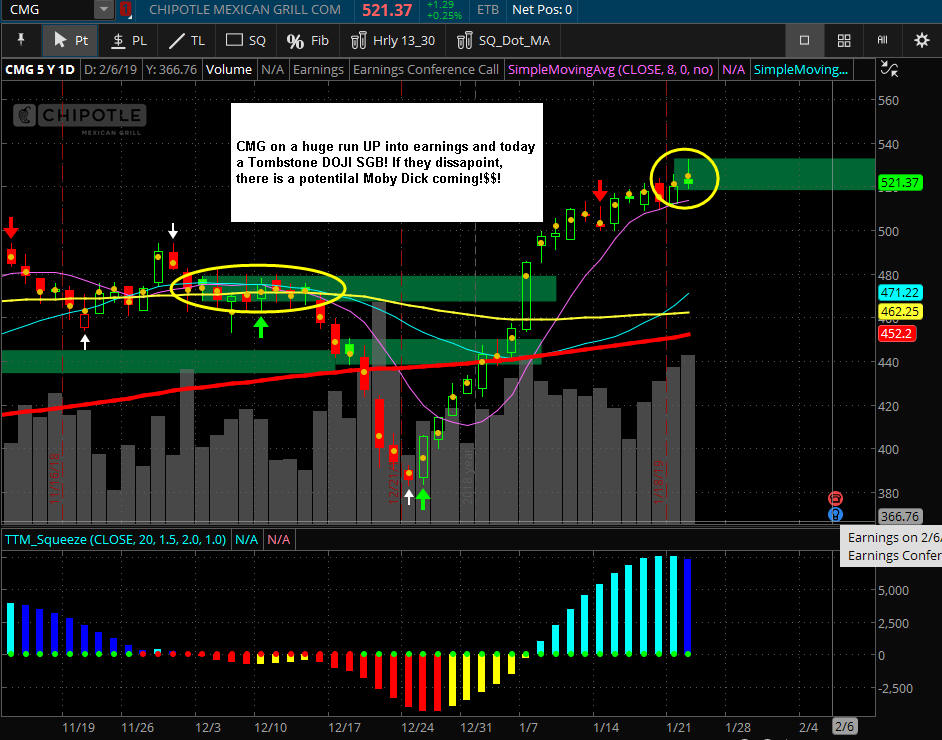942x740 pixels.
Task: Click the red symbol-link icon beside CMG
Action: (x=125, y=10)
